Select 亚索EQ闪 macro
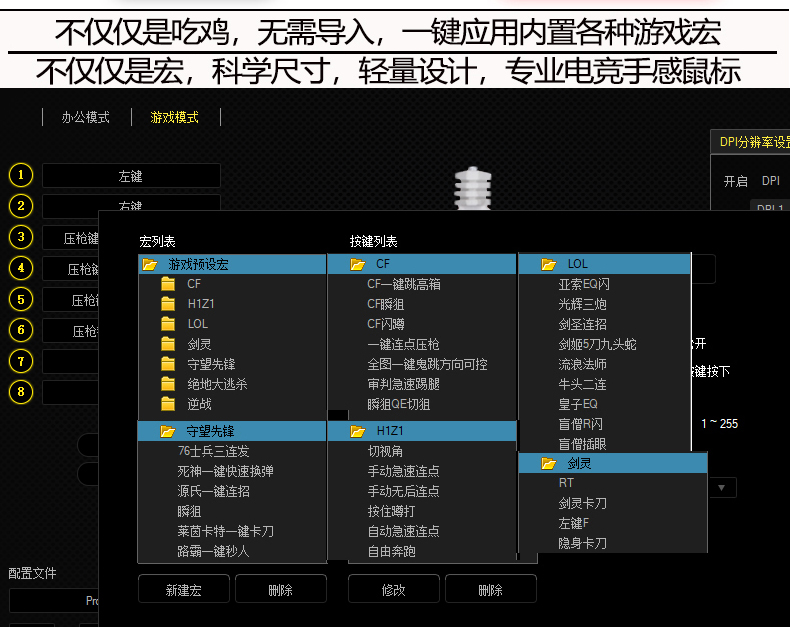Screen dimensions: 790x627 click(x=584, y=284)
